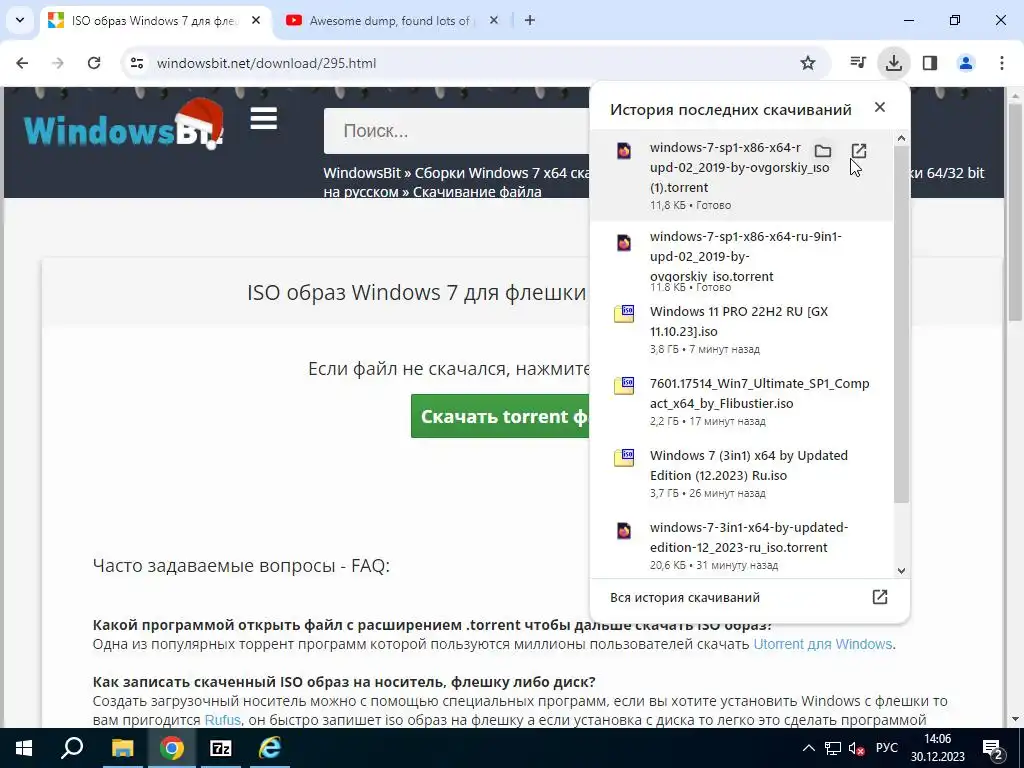
Task: Click the ovgorskiy_iso.torrent file icon
Action: click(x=624, y=243)
